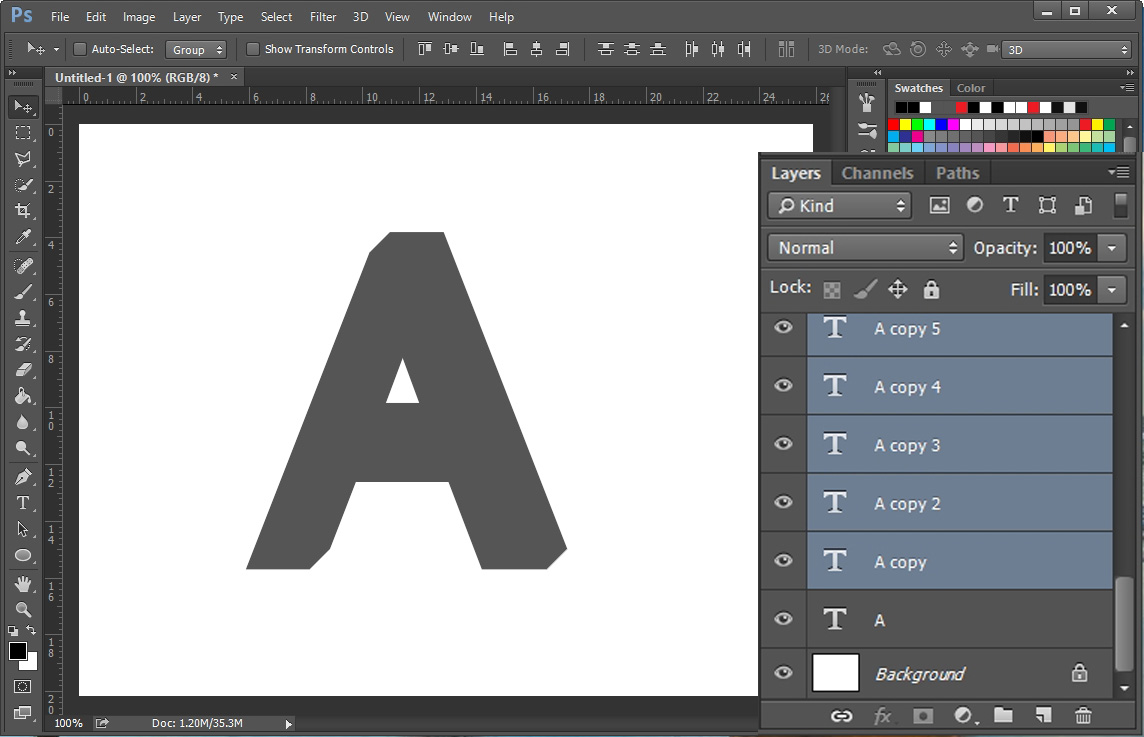This screenshot has height=737, width=1144.
Task: Select the Paint Bucket tool
Action: (x=23, y=396)
